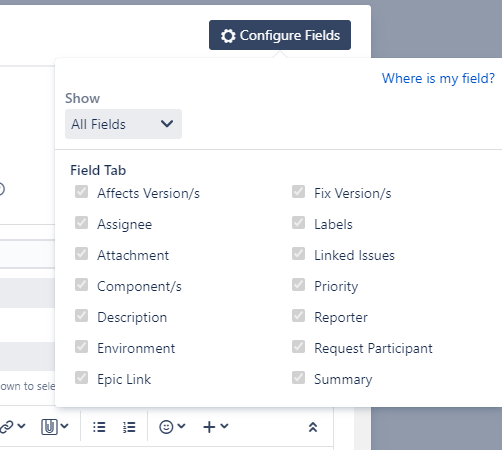Expand the attachment dropdown arrow
The height and width of the screenshot is (450, 502).
(64, 426)
